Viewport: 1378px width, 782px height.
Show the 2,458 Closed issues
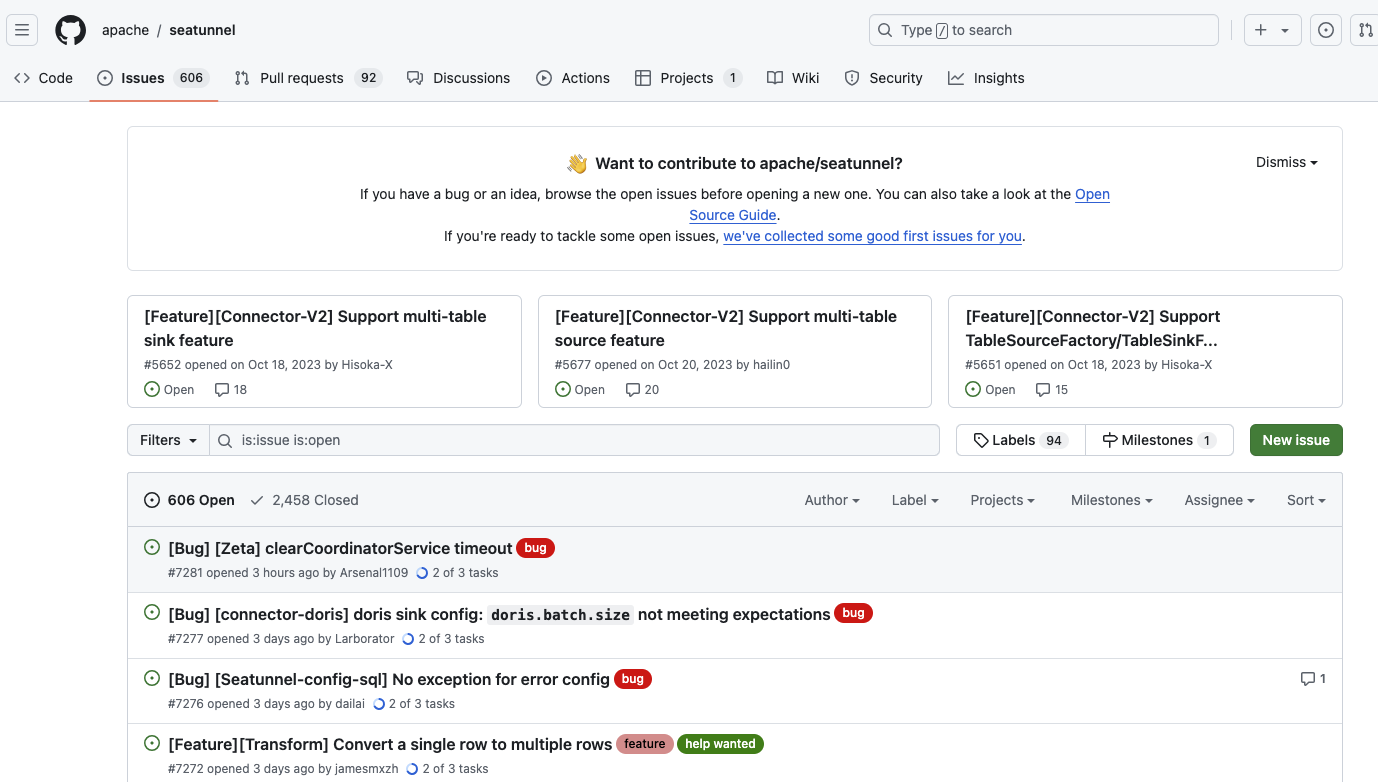[304, 500]
